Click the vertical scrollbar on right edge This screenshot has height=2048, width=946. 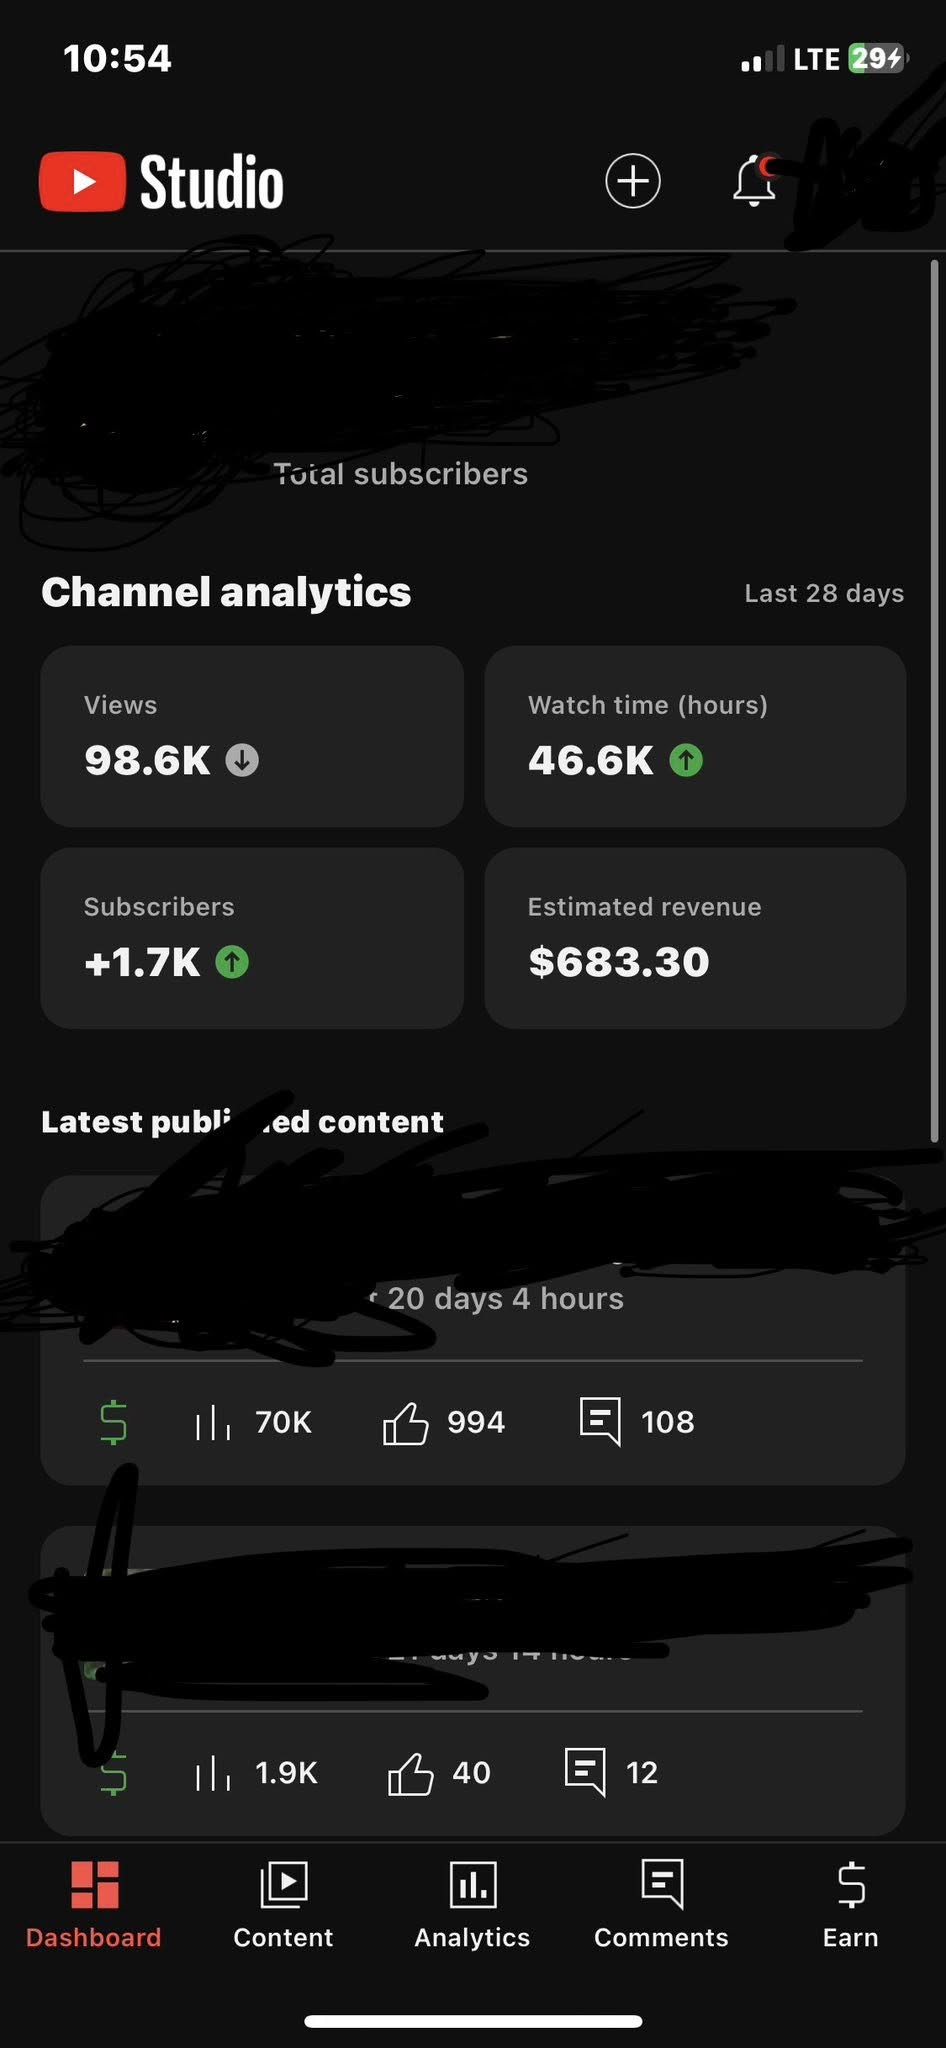(x=934, y=701)
